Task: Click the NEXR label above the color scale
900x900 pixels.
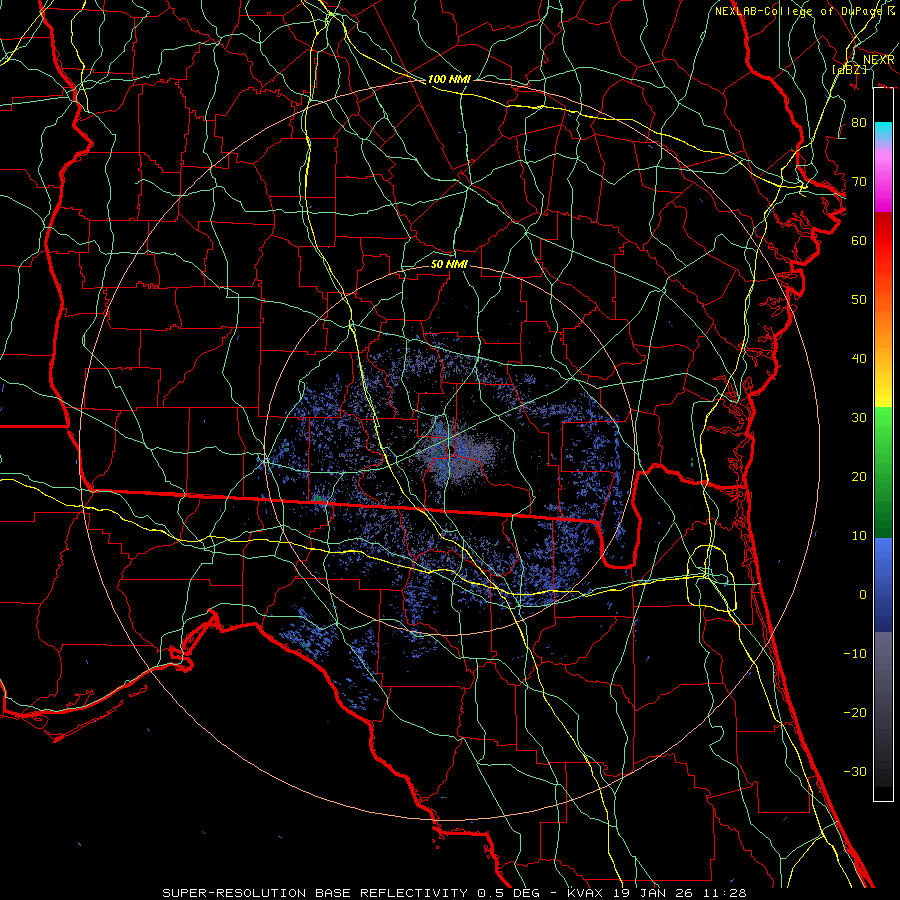Action: pyautogui.click(x=879, y=60)
